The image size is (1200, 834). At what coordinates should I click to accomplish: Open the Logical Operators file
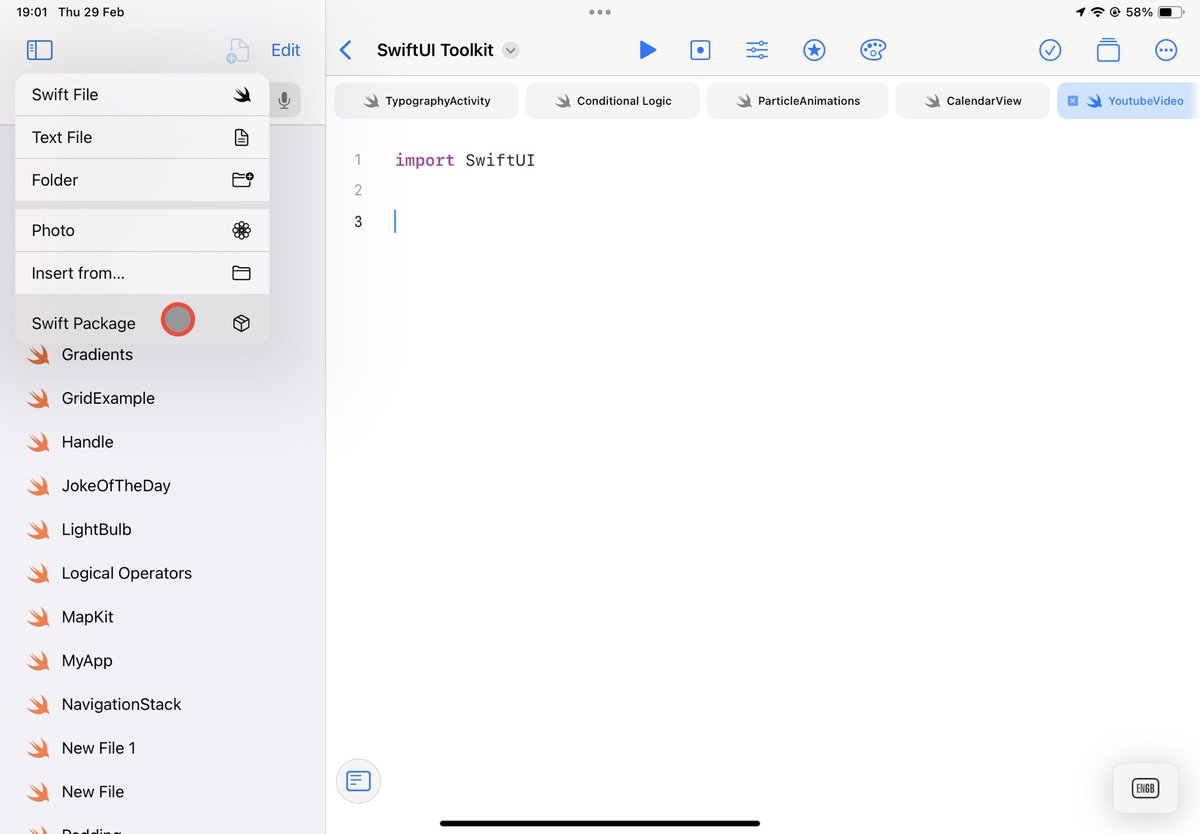click(126, 573)
